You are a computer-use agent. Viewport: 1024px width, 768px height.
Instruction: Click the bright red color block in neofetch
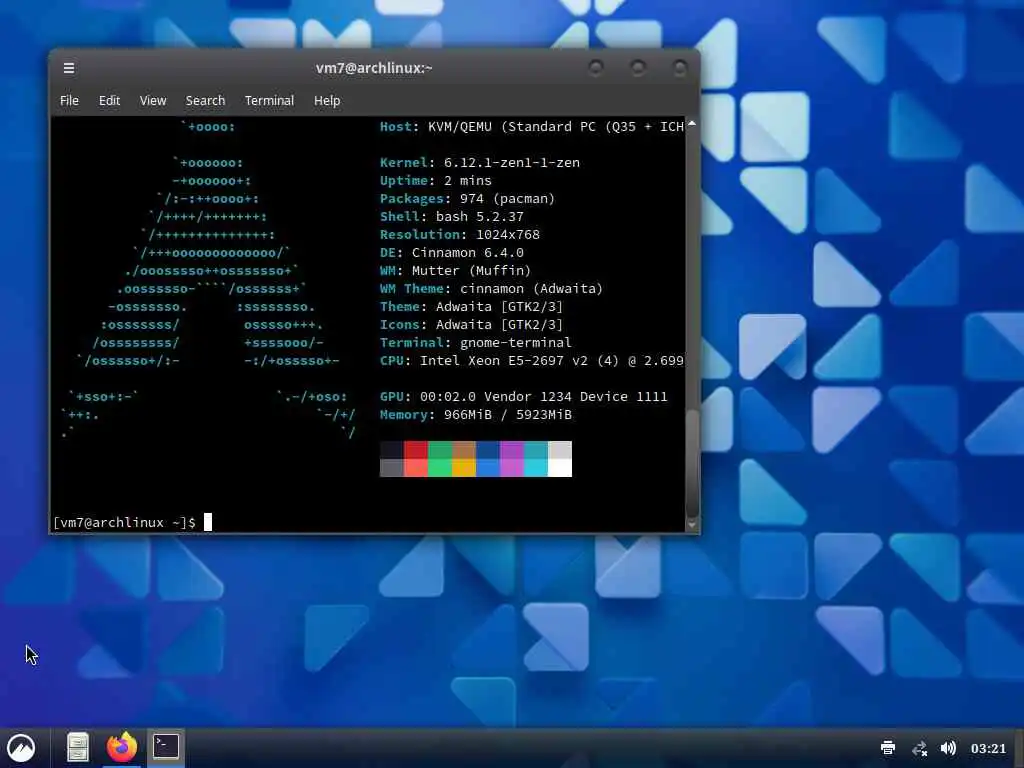coord(416,468)
